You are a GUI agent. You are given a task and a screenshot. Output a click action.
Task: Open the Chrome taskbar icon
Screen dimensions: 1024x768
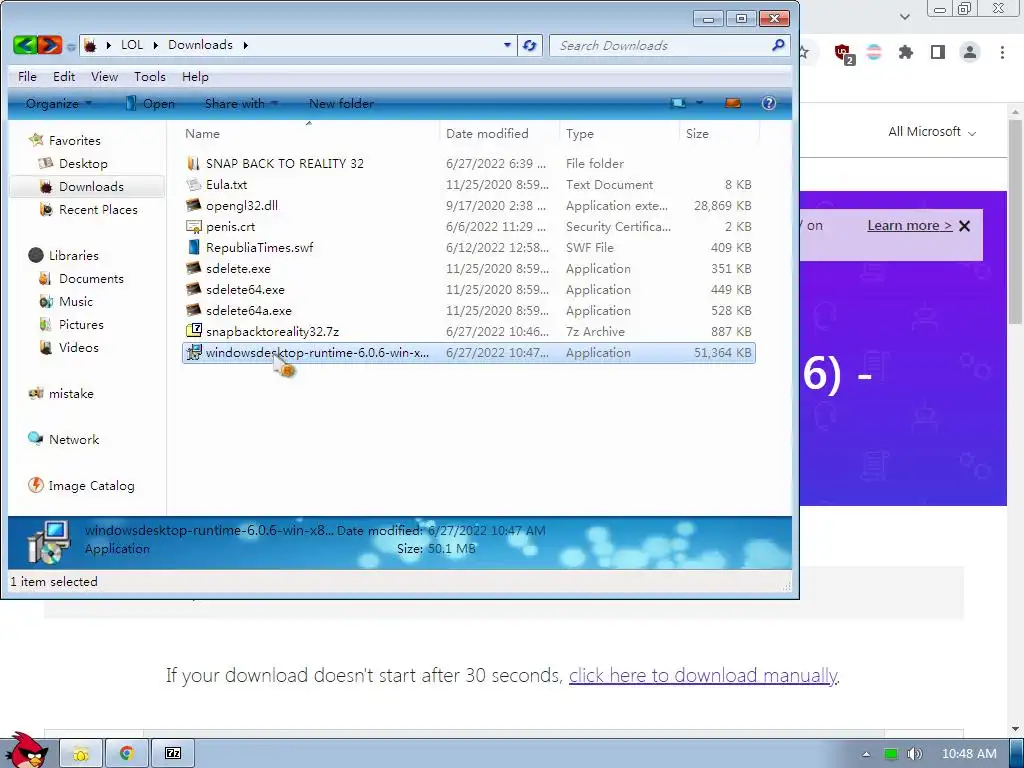click(x=127, y=754)
